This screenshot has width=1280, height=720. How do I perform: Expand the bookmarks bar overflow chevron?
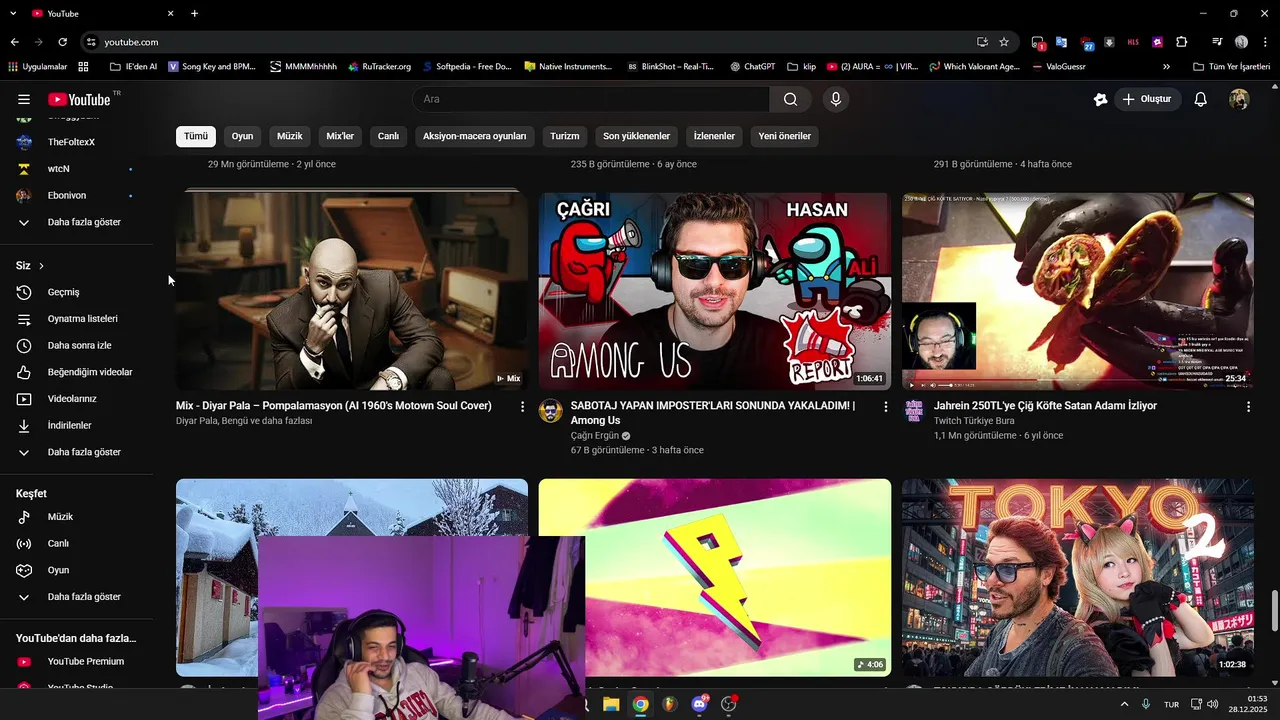pyautogui.click(x=1166, y=67)
